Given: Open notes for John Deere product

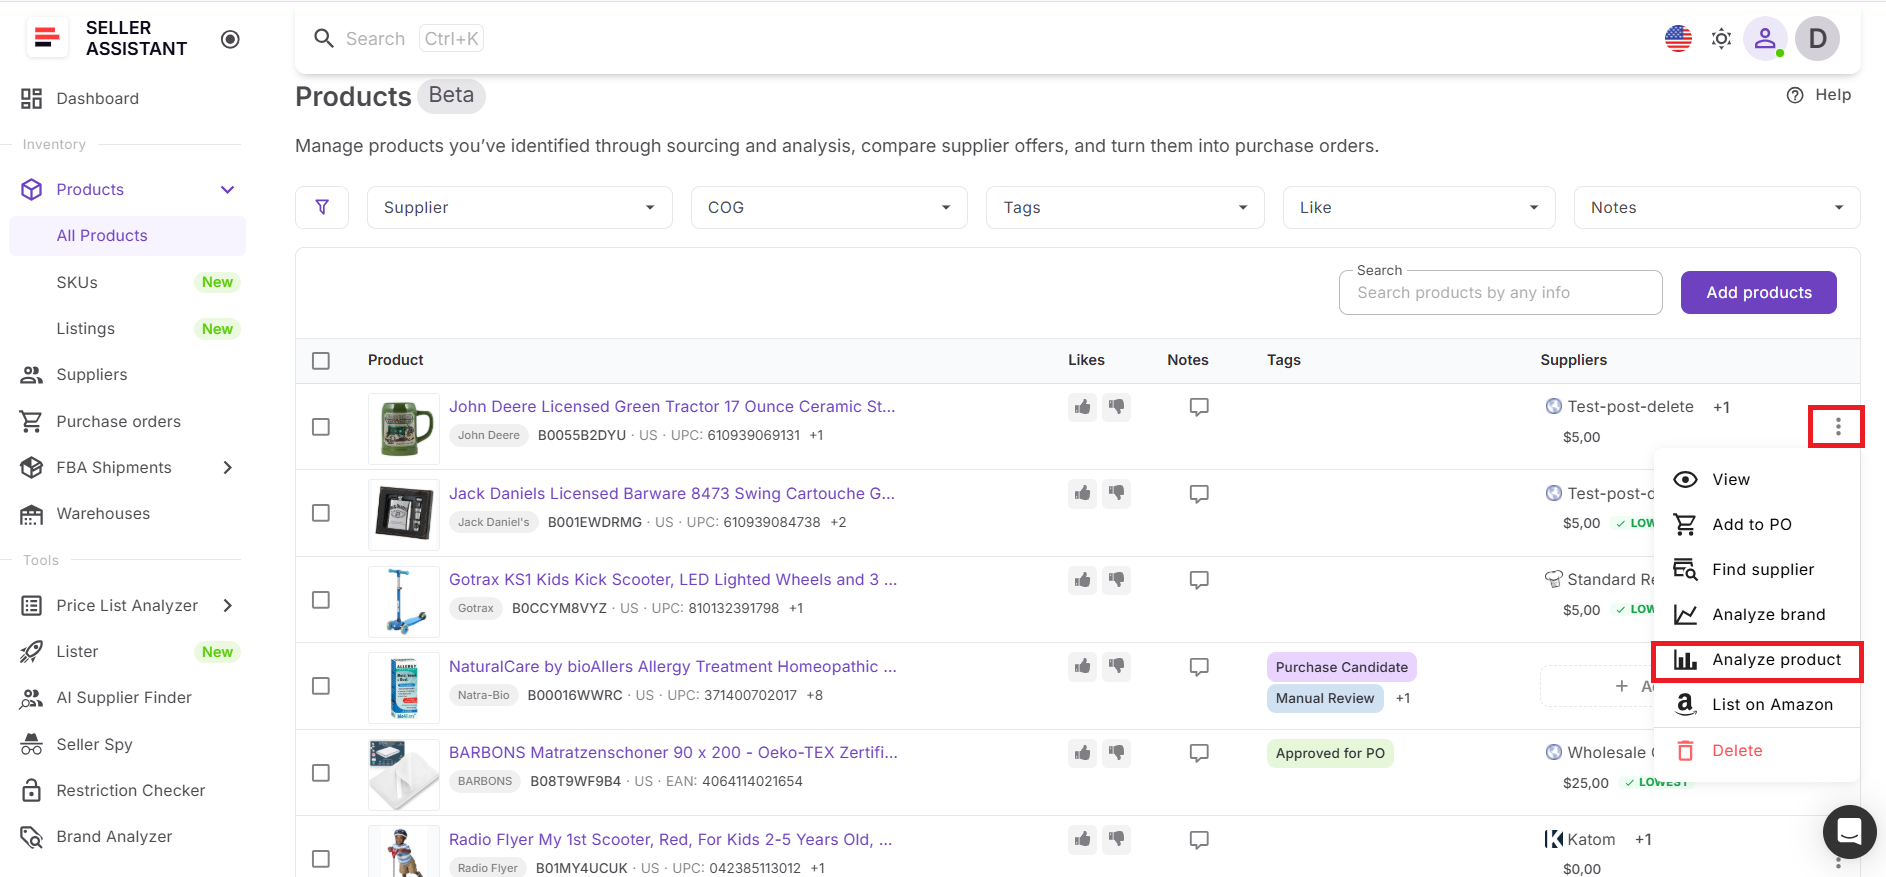Looking at the screenshot, I should click(1199, 407).
